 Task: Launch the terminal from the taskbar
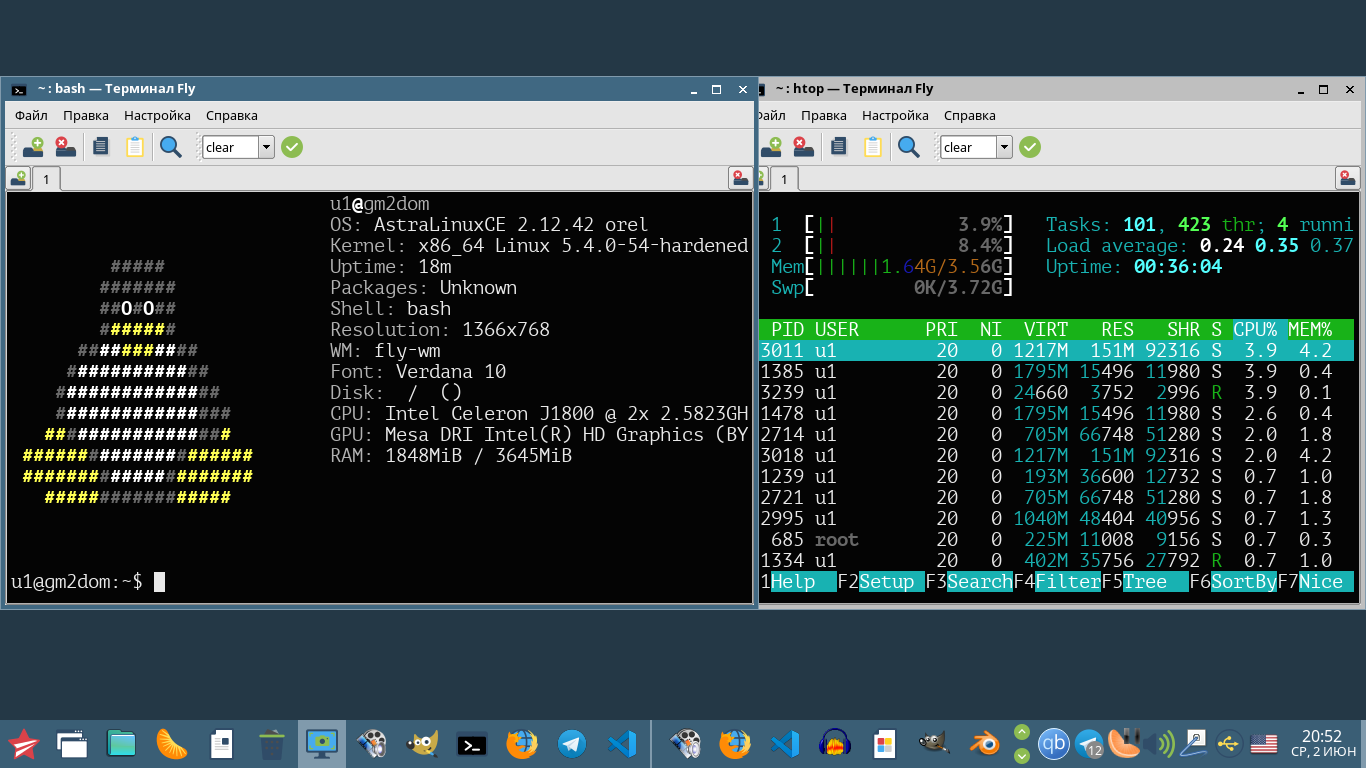(x=472, y=744)
